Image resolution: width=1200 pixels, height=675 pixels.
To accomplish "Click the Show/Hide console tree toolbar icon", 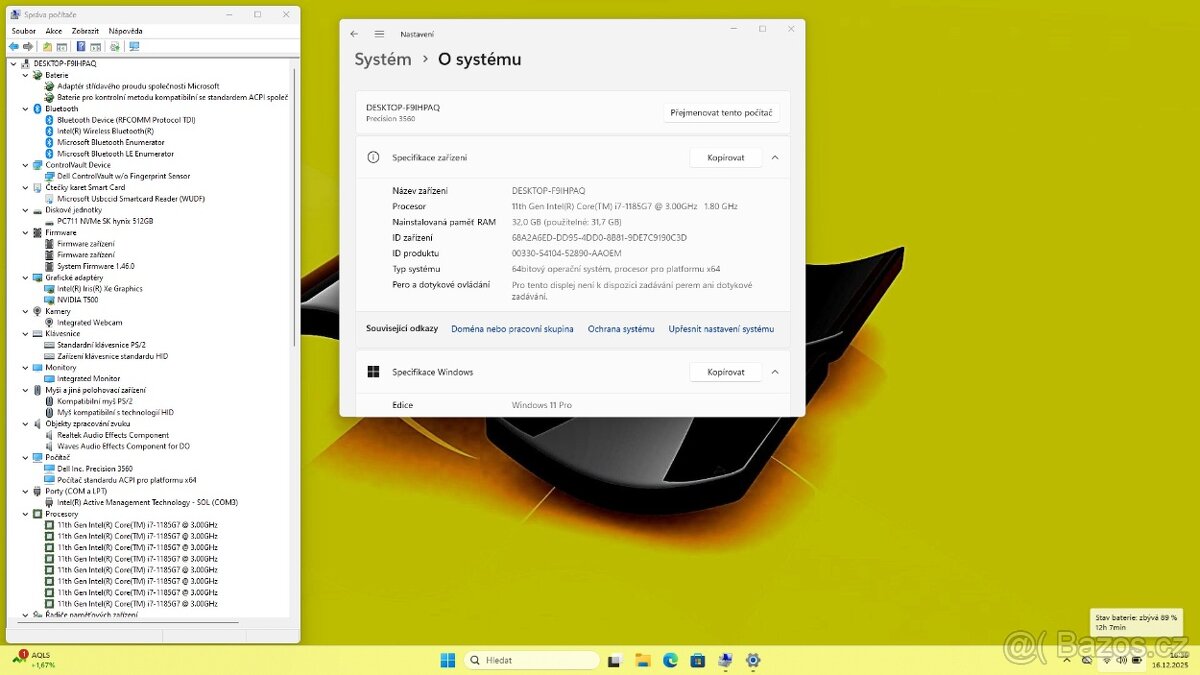I will pos(62,46).
